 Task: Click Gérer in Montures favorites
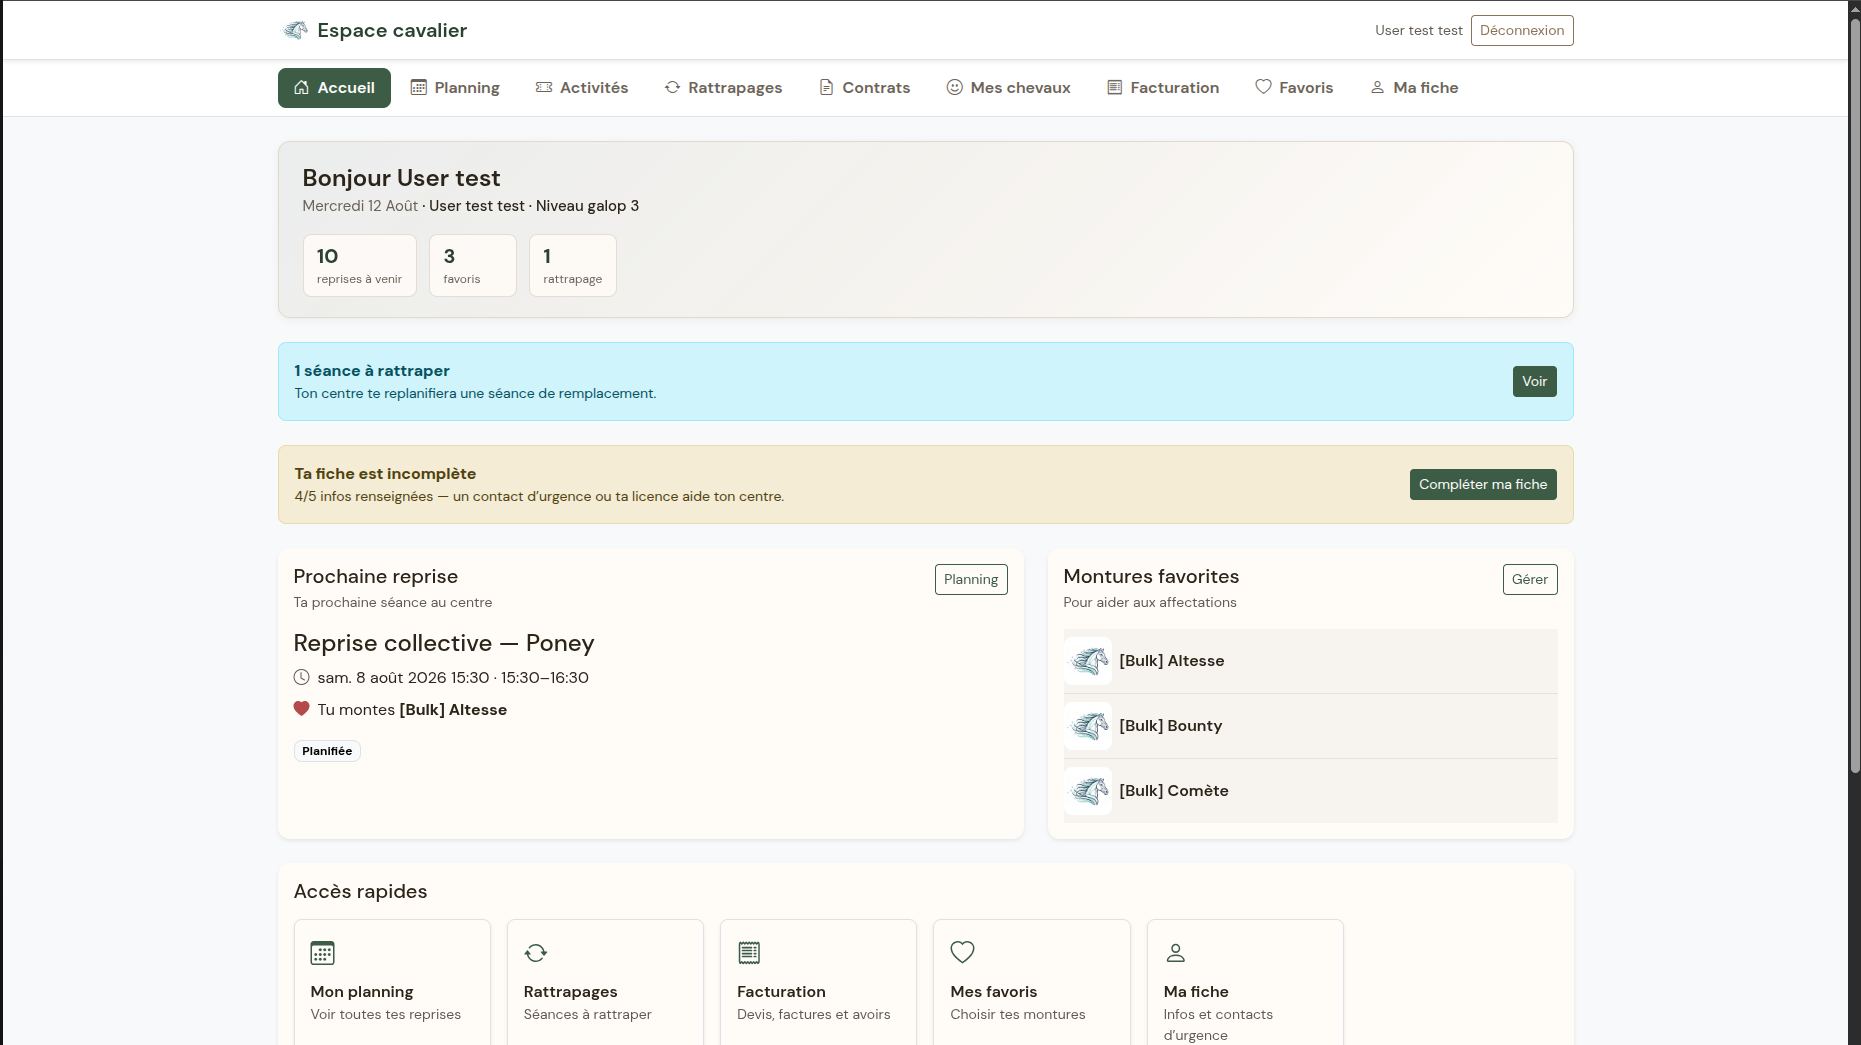pos(1530,579)
